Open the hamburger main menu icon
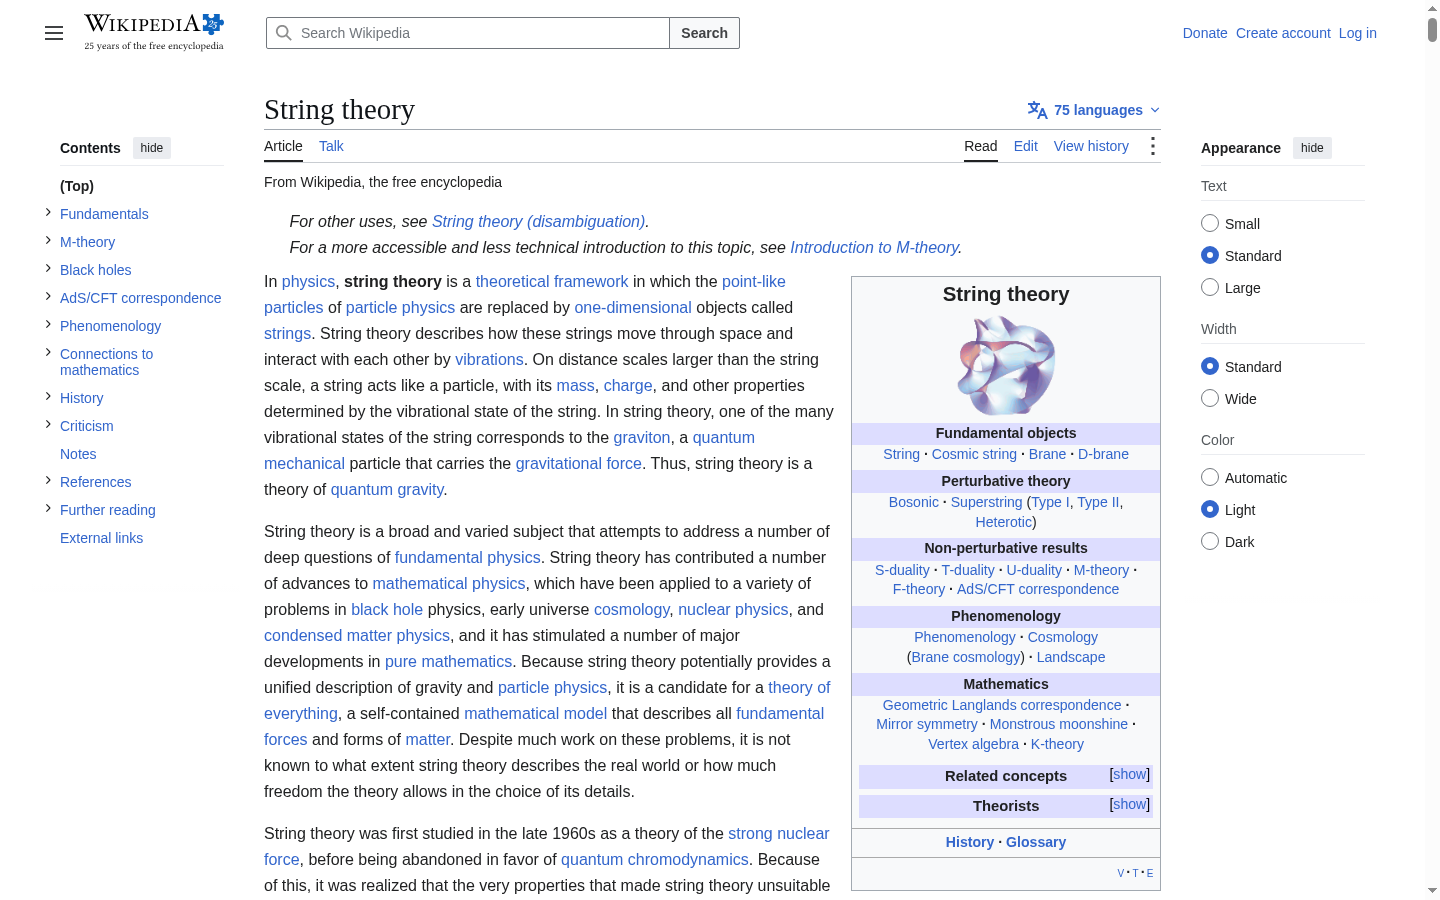This screenshot has width=1440, height=900. tap(54, 33)
